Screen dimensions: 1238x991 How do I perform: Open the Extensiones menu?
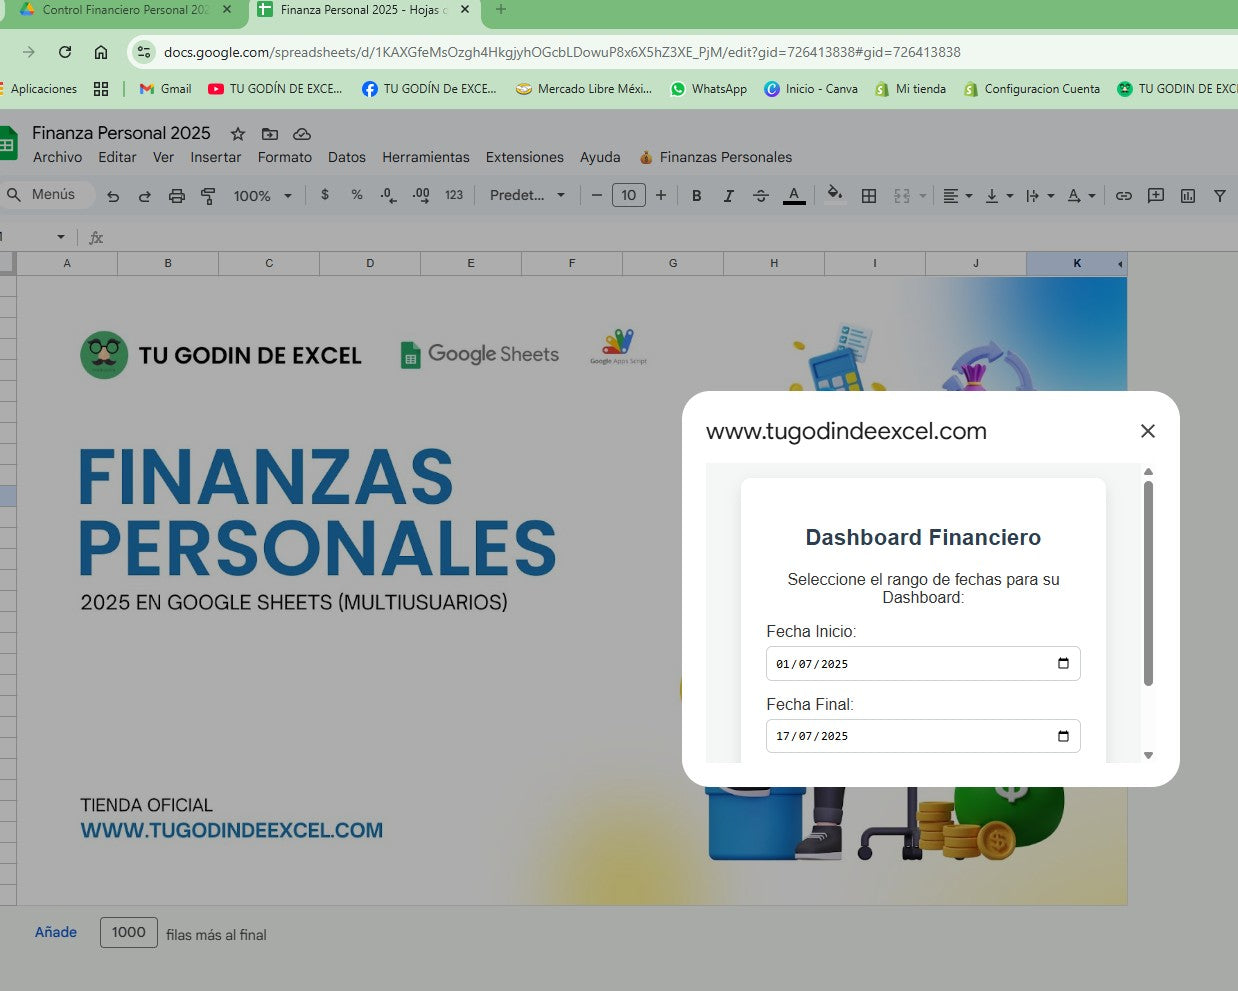click(524, 158)
